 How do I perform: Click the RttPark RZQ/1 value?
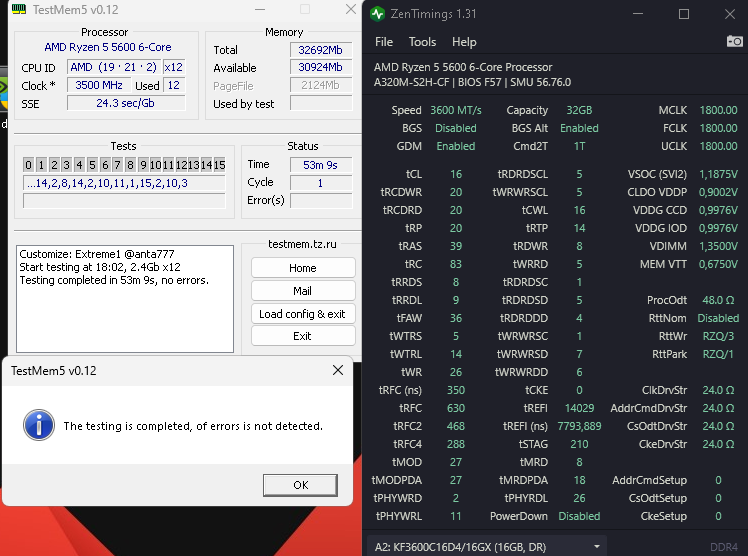(718, 354)
